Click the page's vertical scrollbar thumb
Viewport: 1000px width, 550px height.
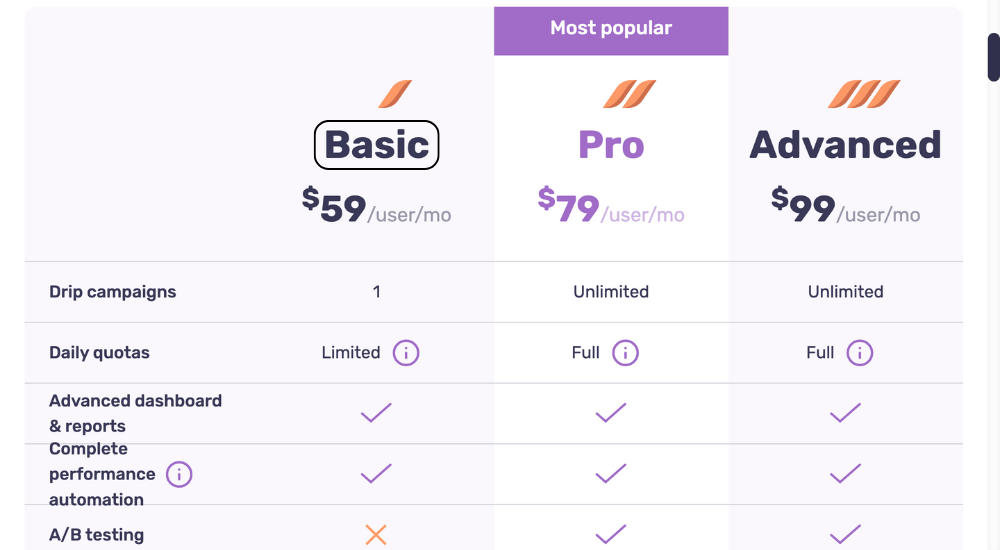pyautogui.click(x=994, y=57)
